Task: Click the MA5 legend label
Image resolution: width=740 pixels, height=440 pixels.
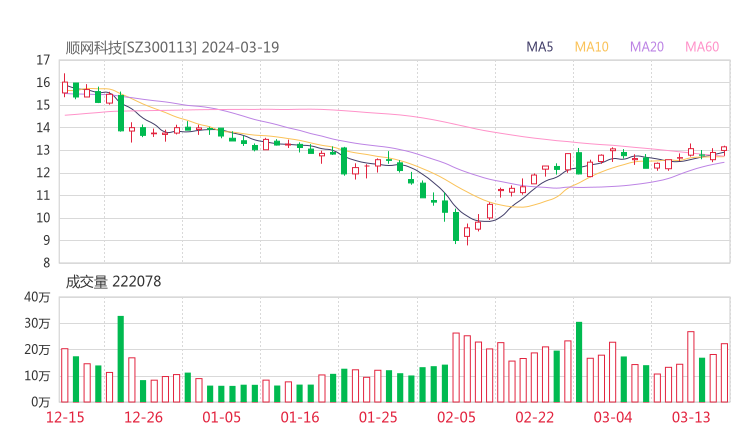Action: (x=539, y=47)
